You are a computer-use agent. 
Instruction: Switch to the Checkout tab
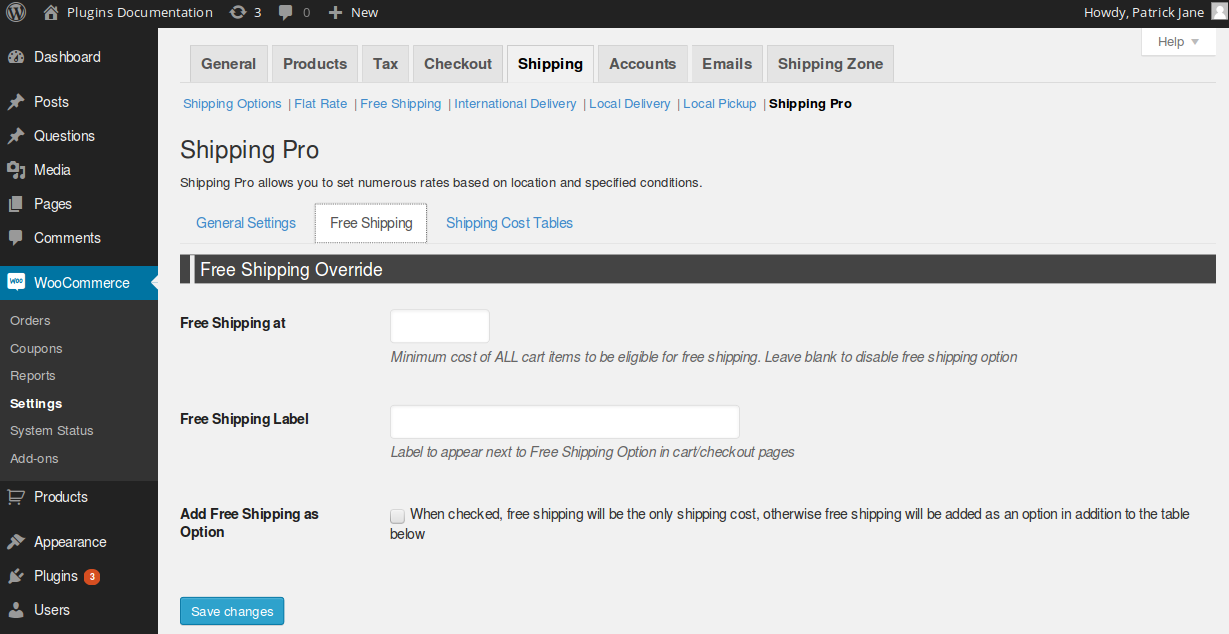point(458,63)
